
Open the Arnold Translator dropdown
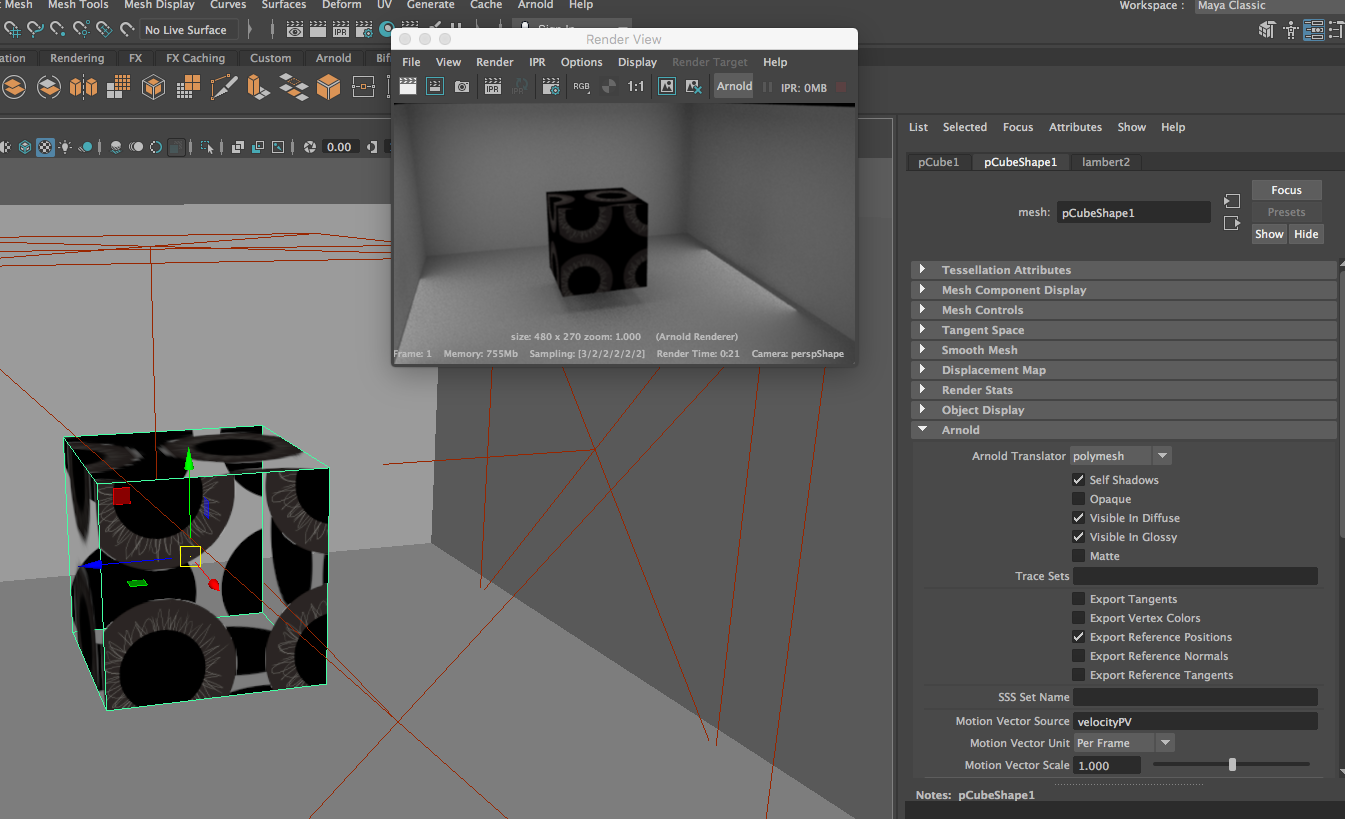click(1162, 456)
